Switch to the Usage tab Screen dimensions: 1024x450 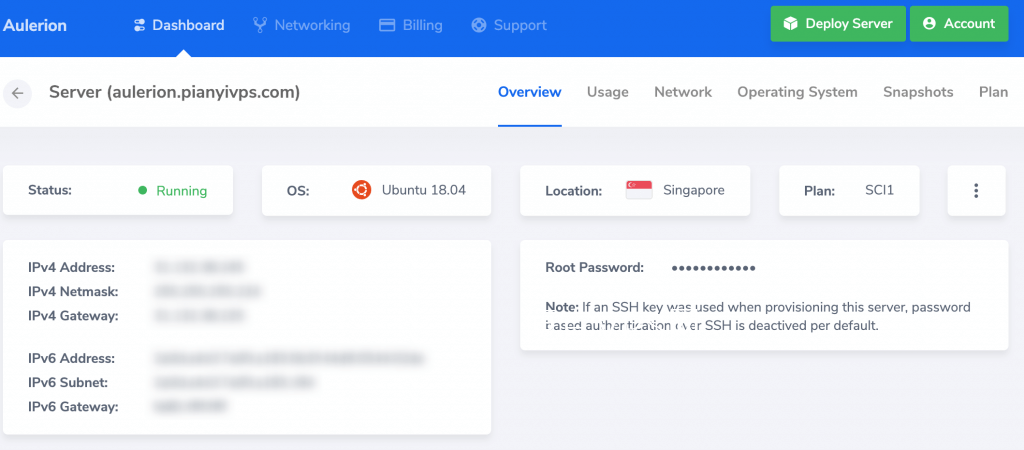tap(607, 92)
